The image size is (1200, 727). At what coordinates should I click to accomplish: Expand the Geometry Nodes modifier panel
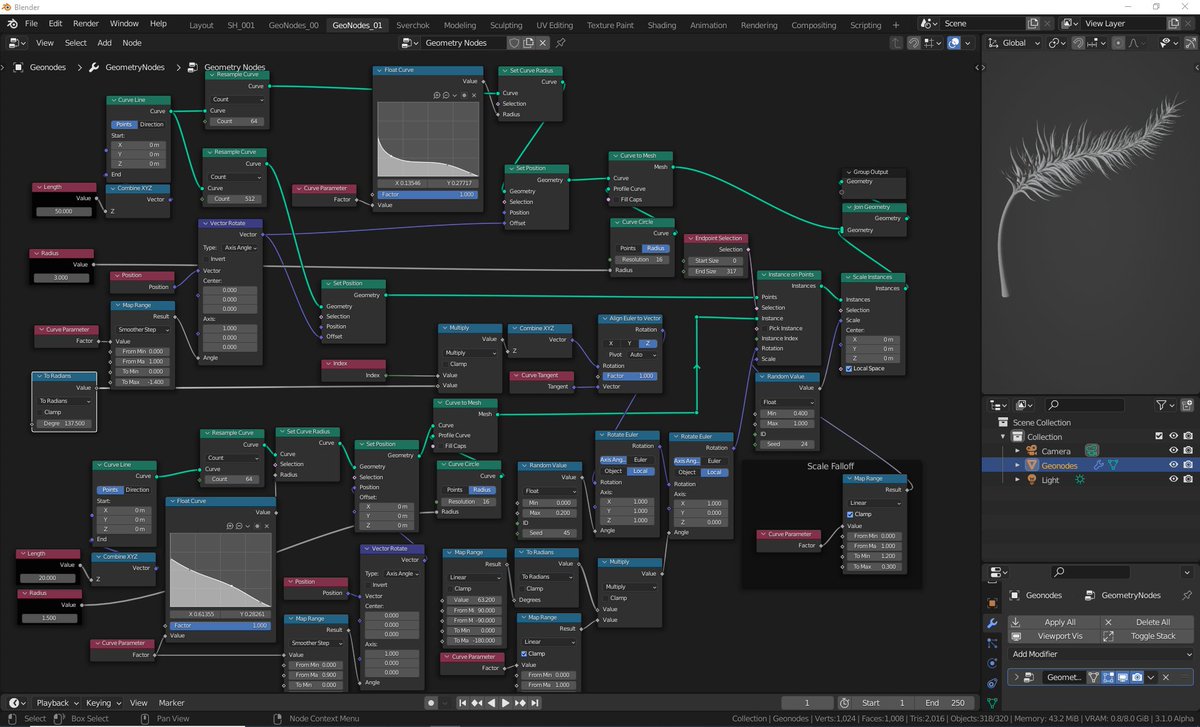click(x=1019, y=677)
